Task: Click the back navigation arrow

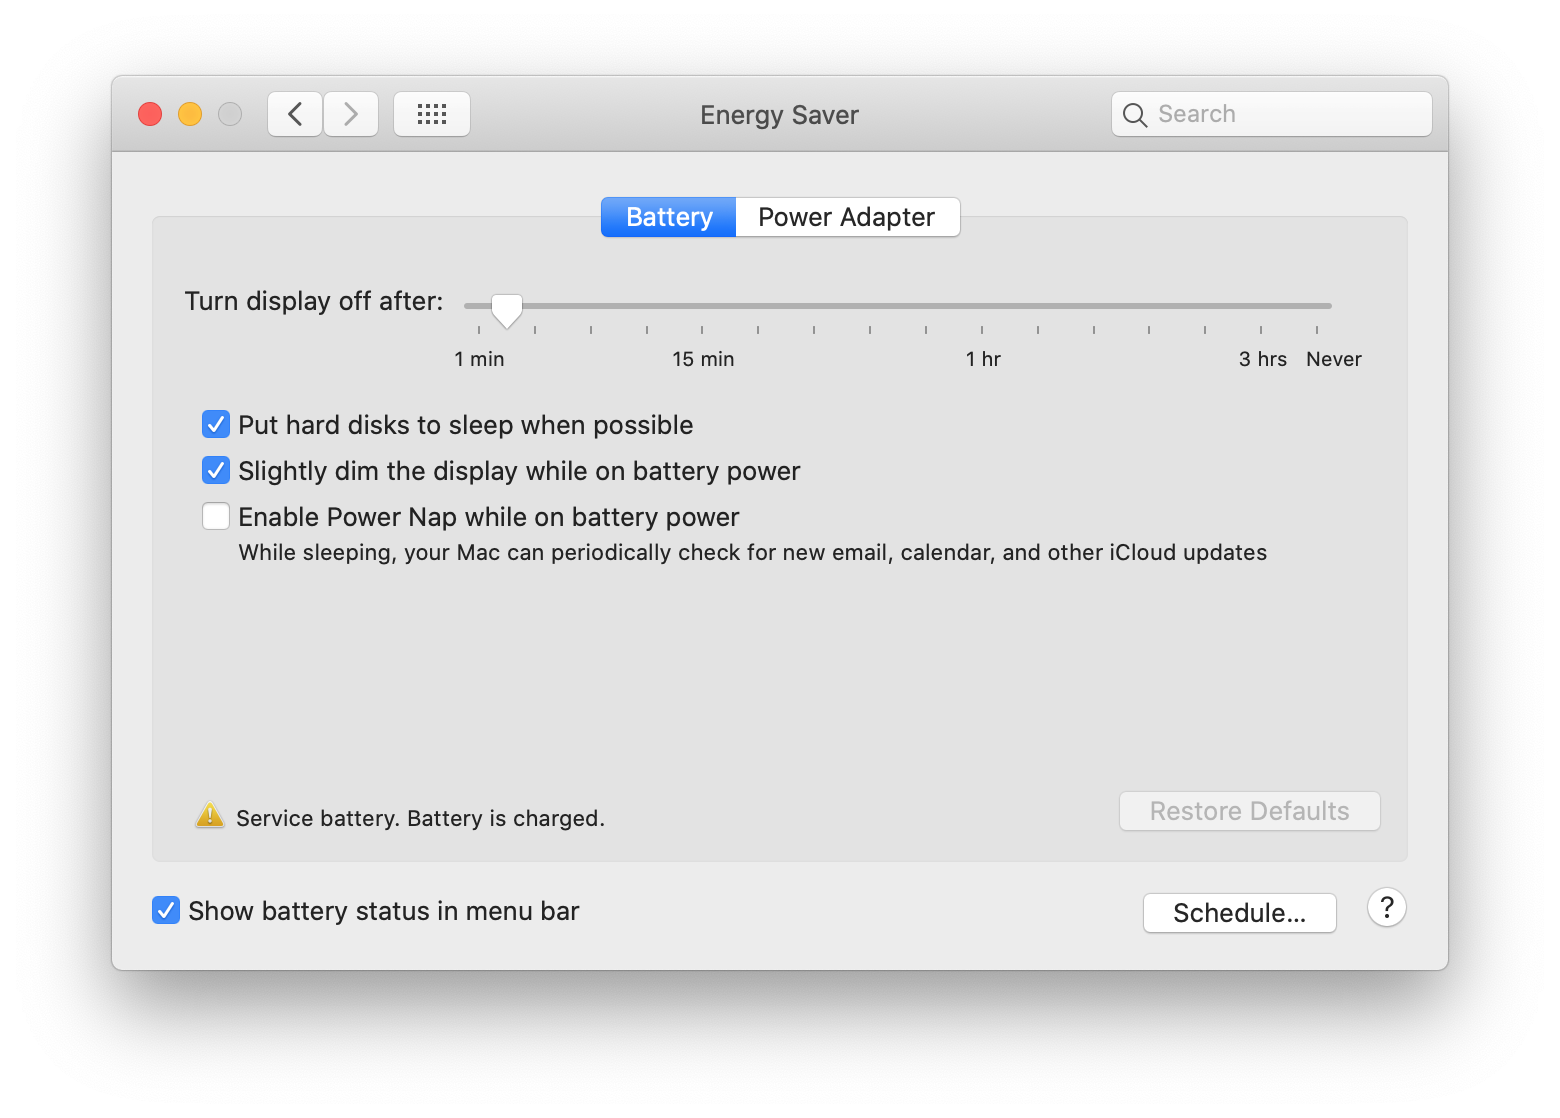Action: pos(294,114)
